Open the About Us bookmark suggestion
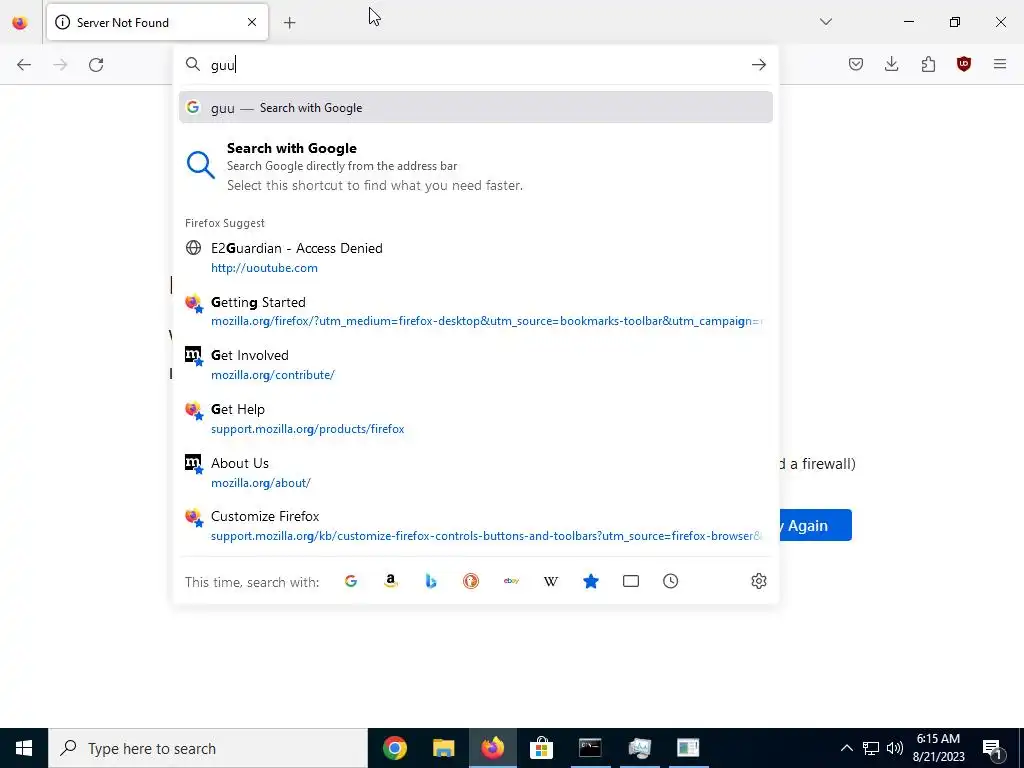The image size is (1024, 768). (x=475, y=472)
